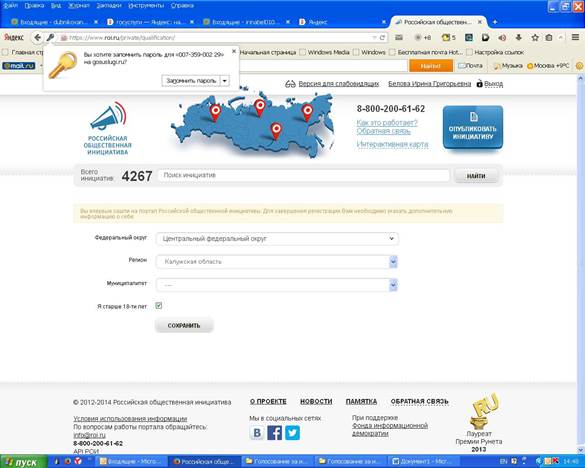Click the orange Найти button in toolbar

point(431,66)
